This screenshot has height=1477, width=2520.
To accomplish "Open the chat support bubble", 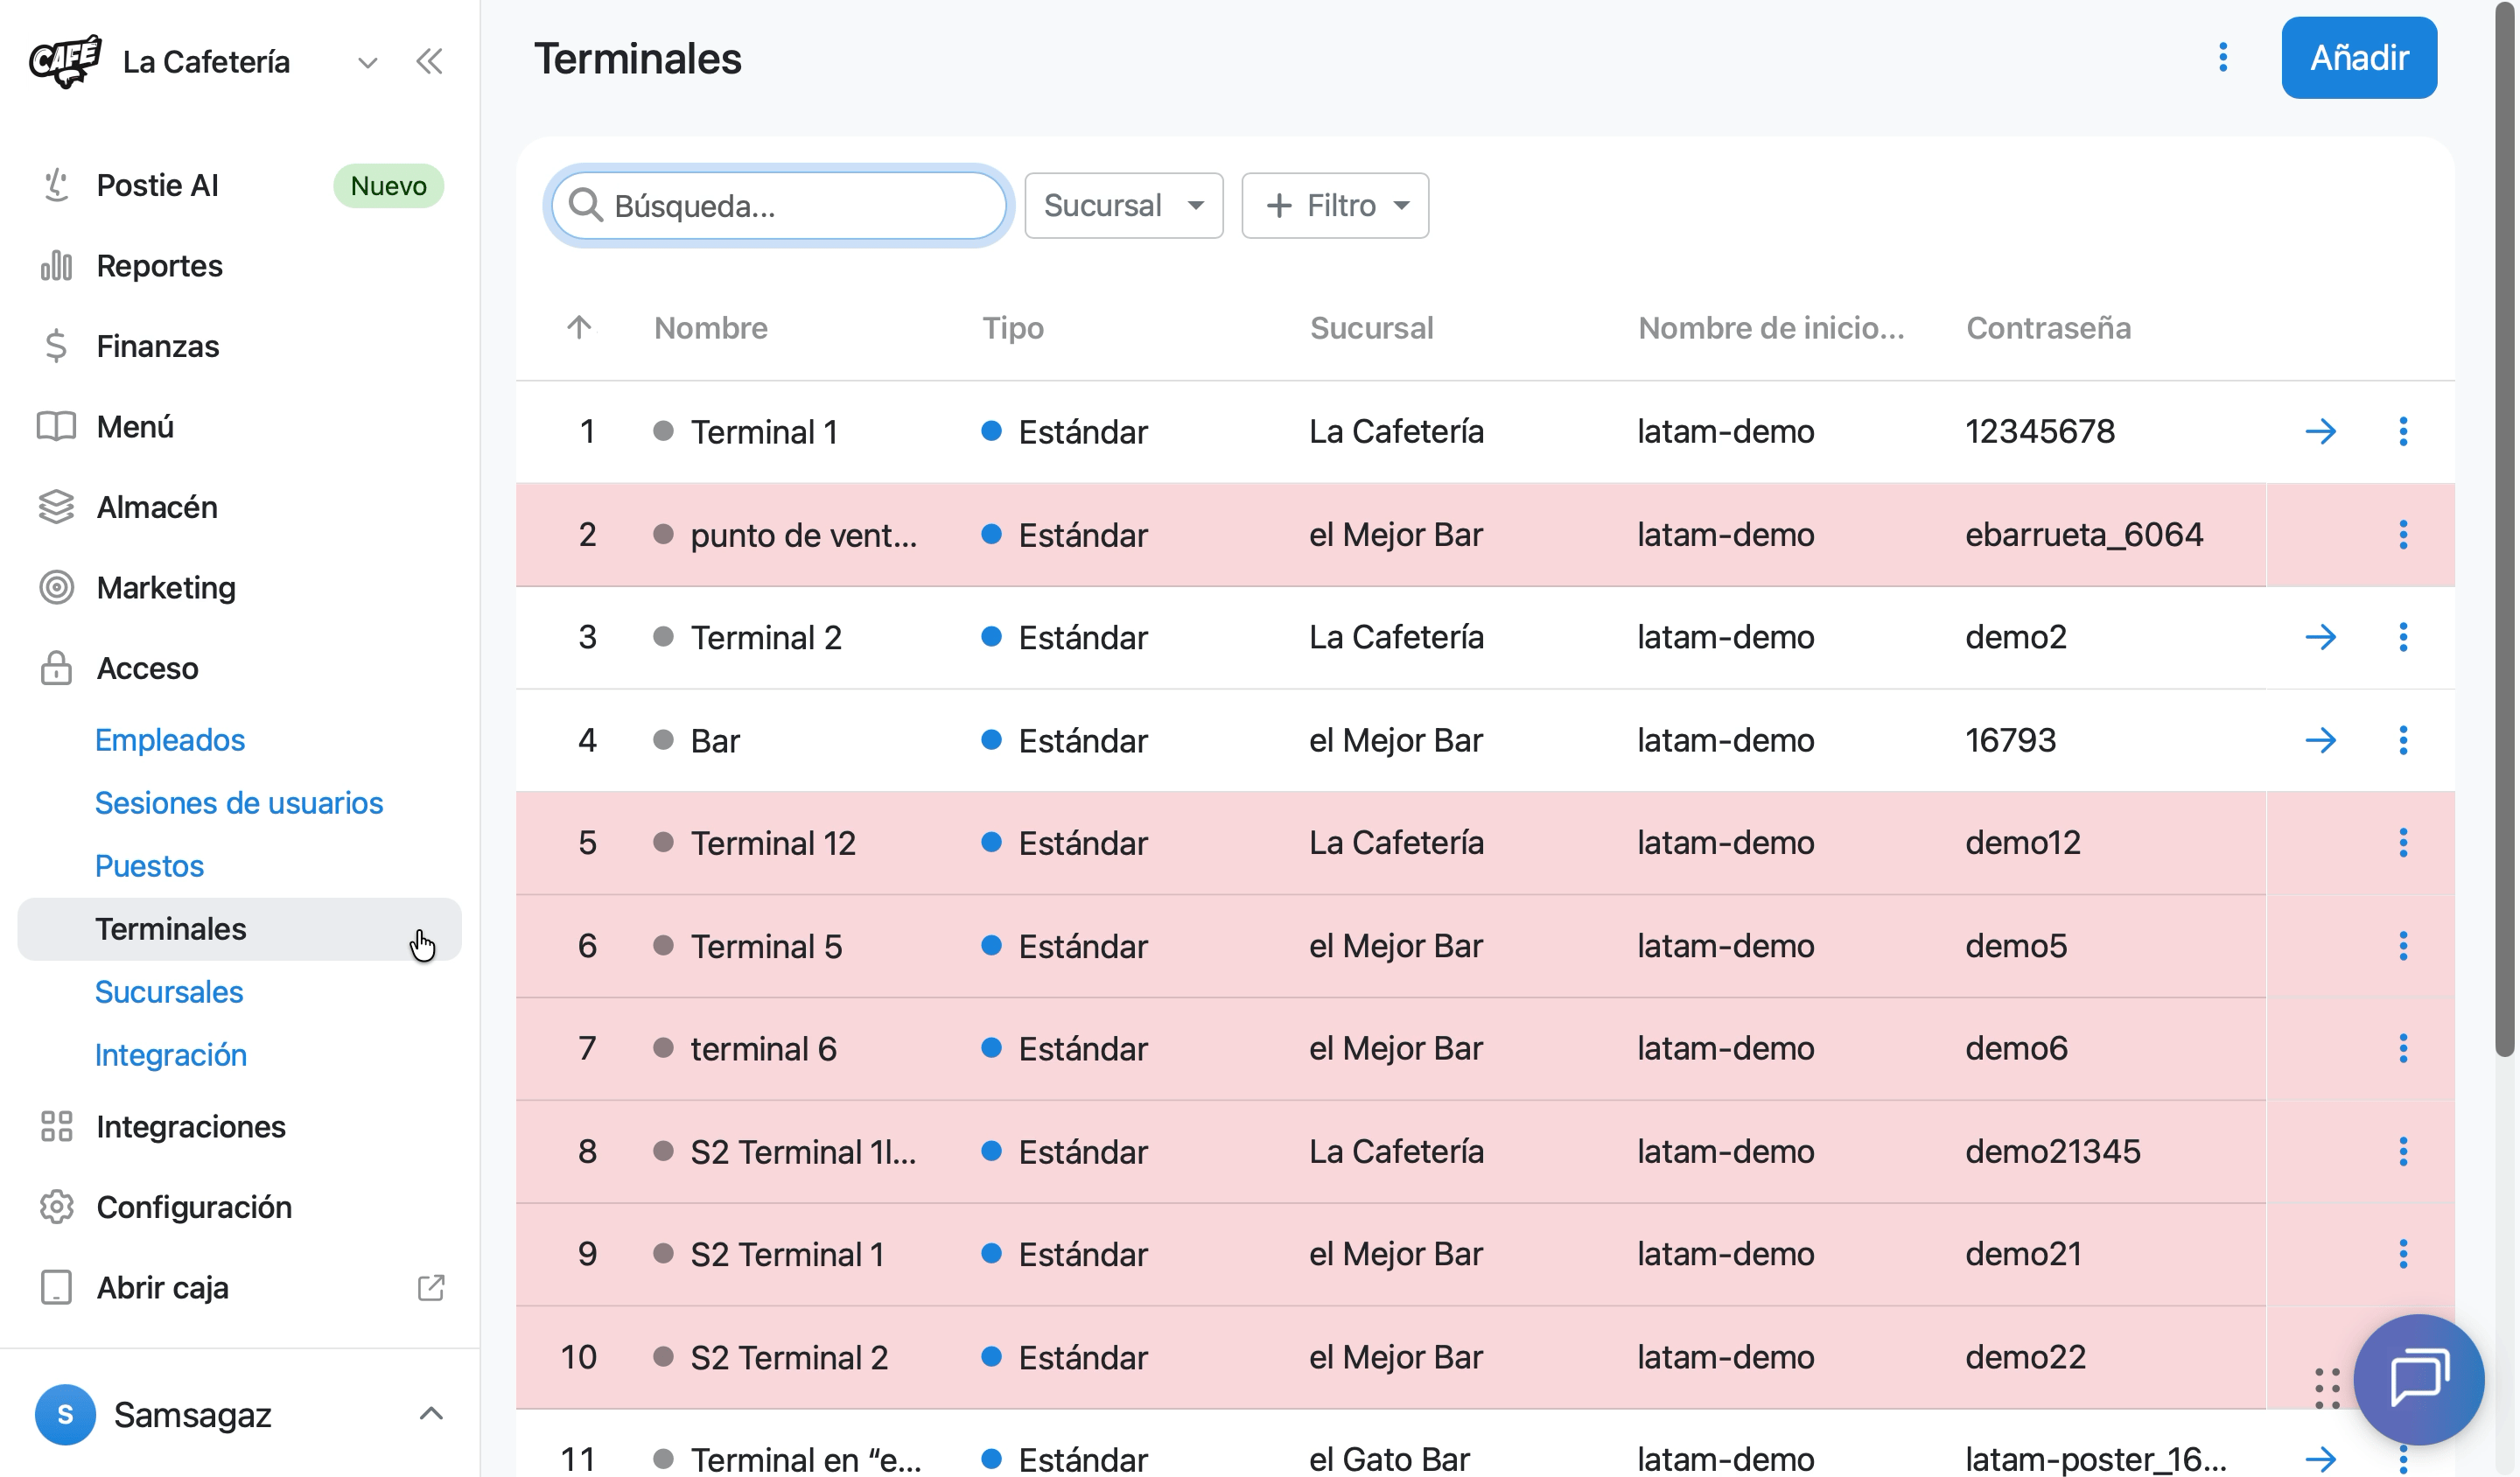I will (2419, 1379).
